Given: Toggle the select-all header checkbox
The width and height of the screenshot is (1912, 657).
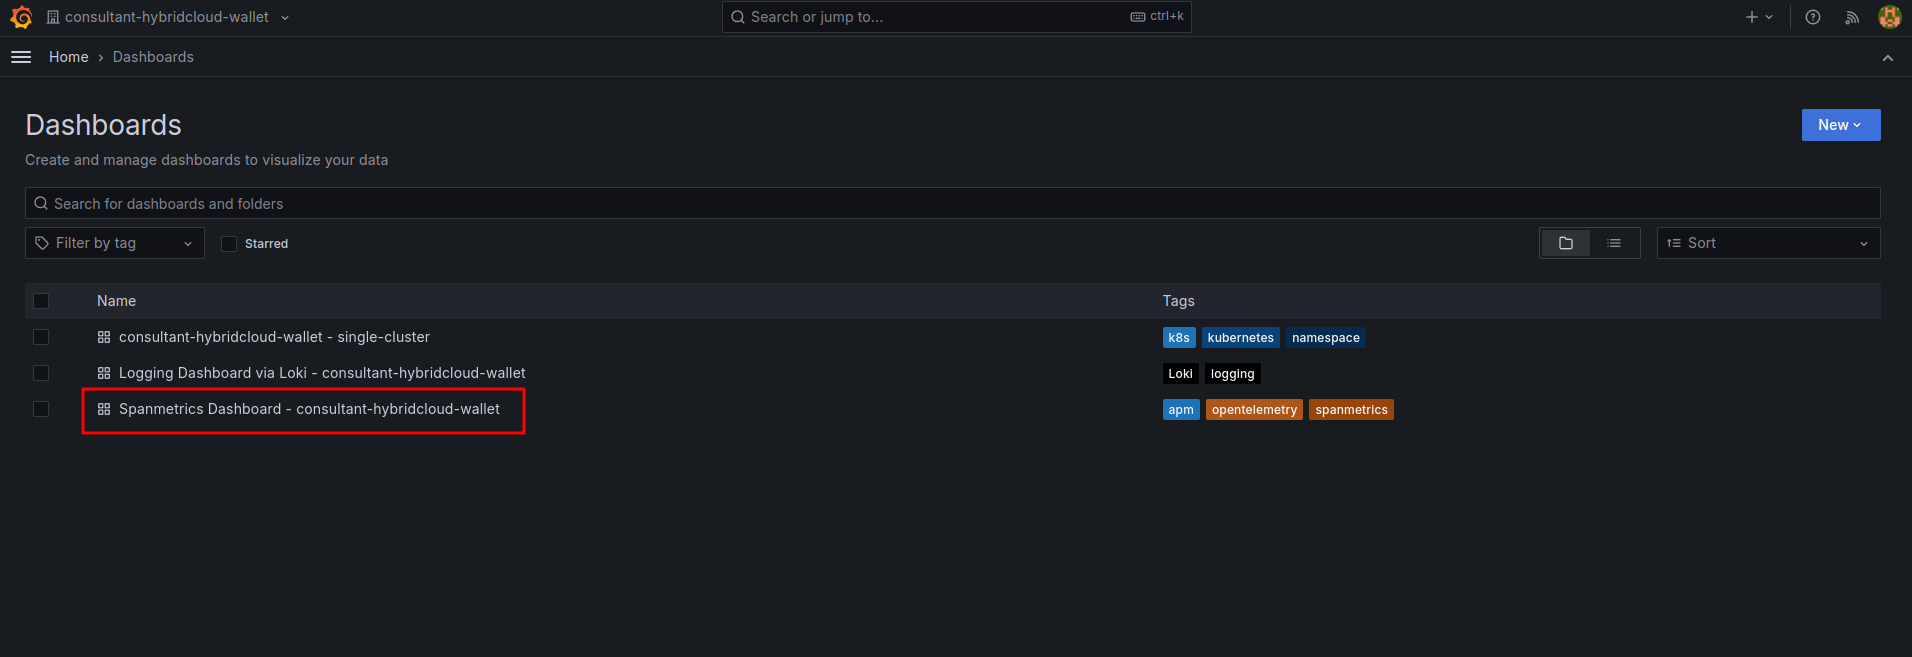Looking at the screenshot, I should (x=41, y=301).
